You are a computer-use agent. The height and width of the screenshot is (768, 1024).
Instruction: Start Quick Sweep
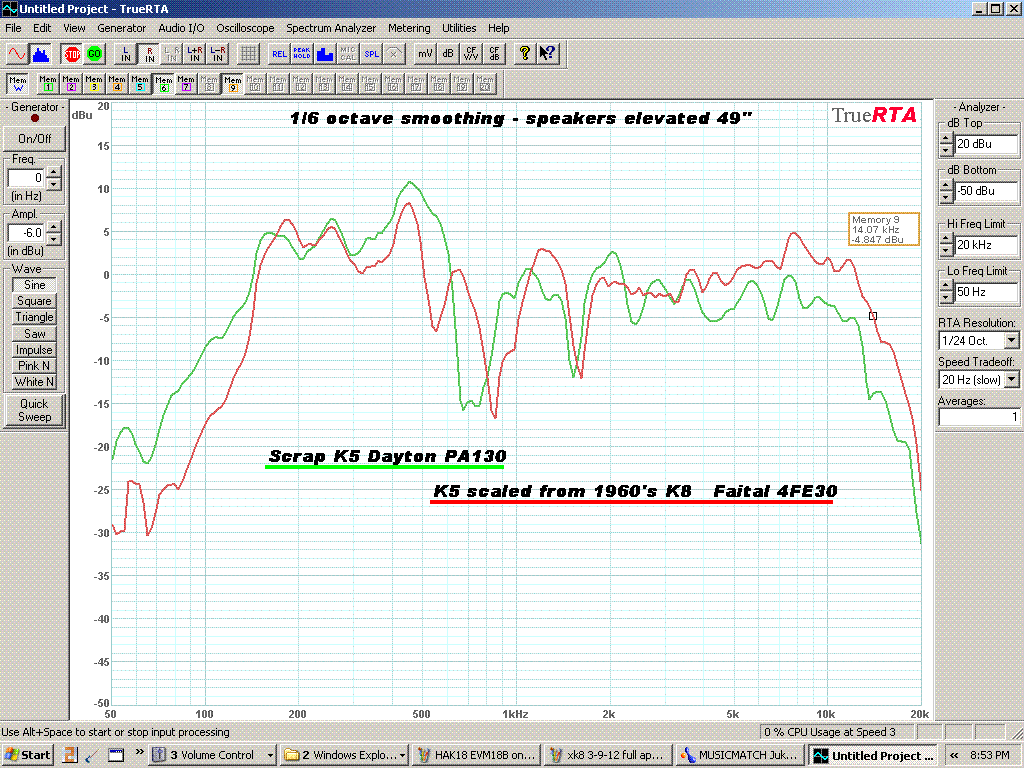coord(34,411)
